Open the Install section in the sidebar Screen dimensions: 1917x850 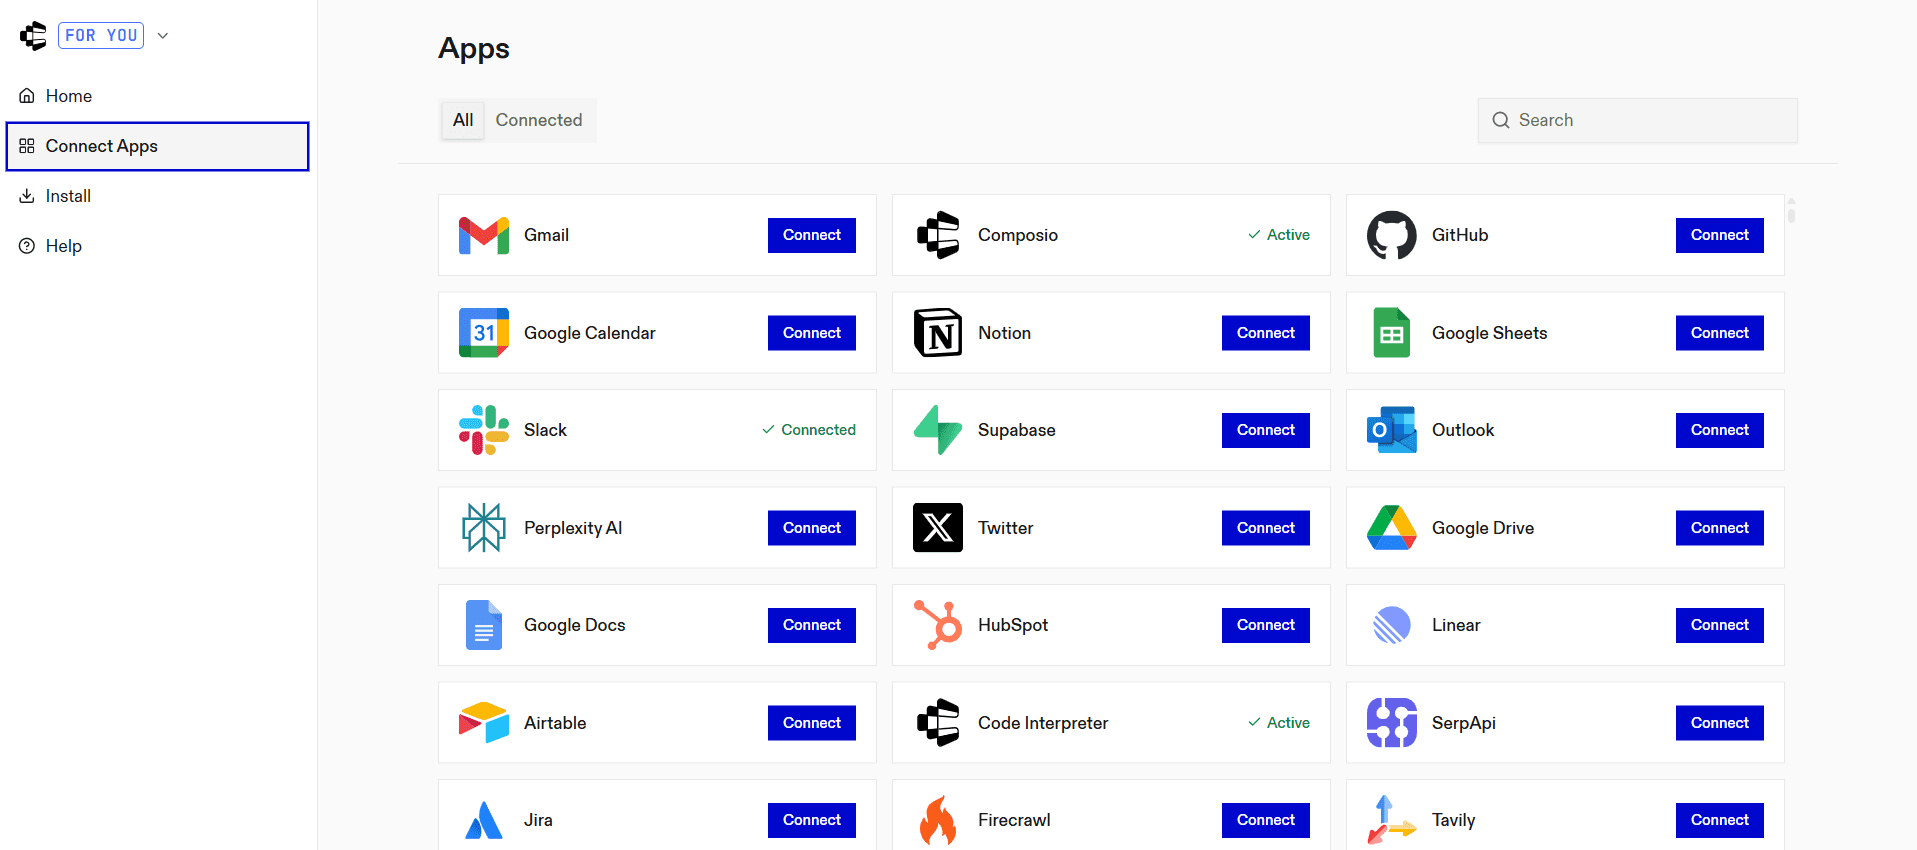158,196
